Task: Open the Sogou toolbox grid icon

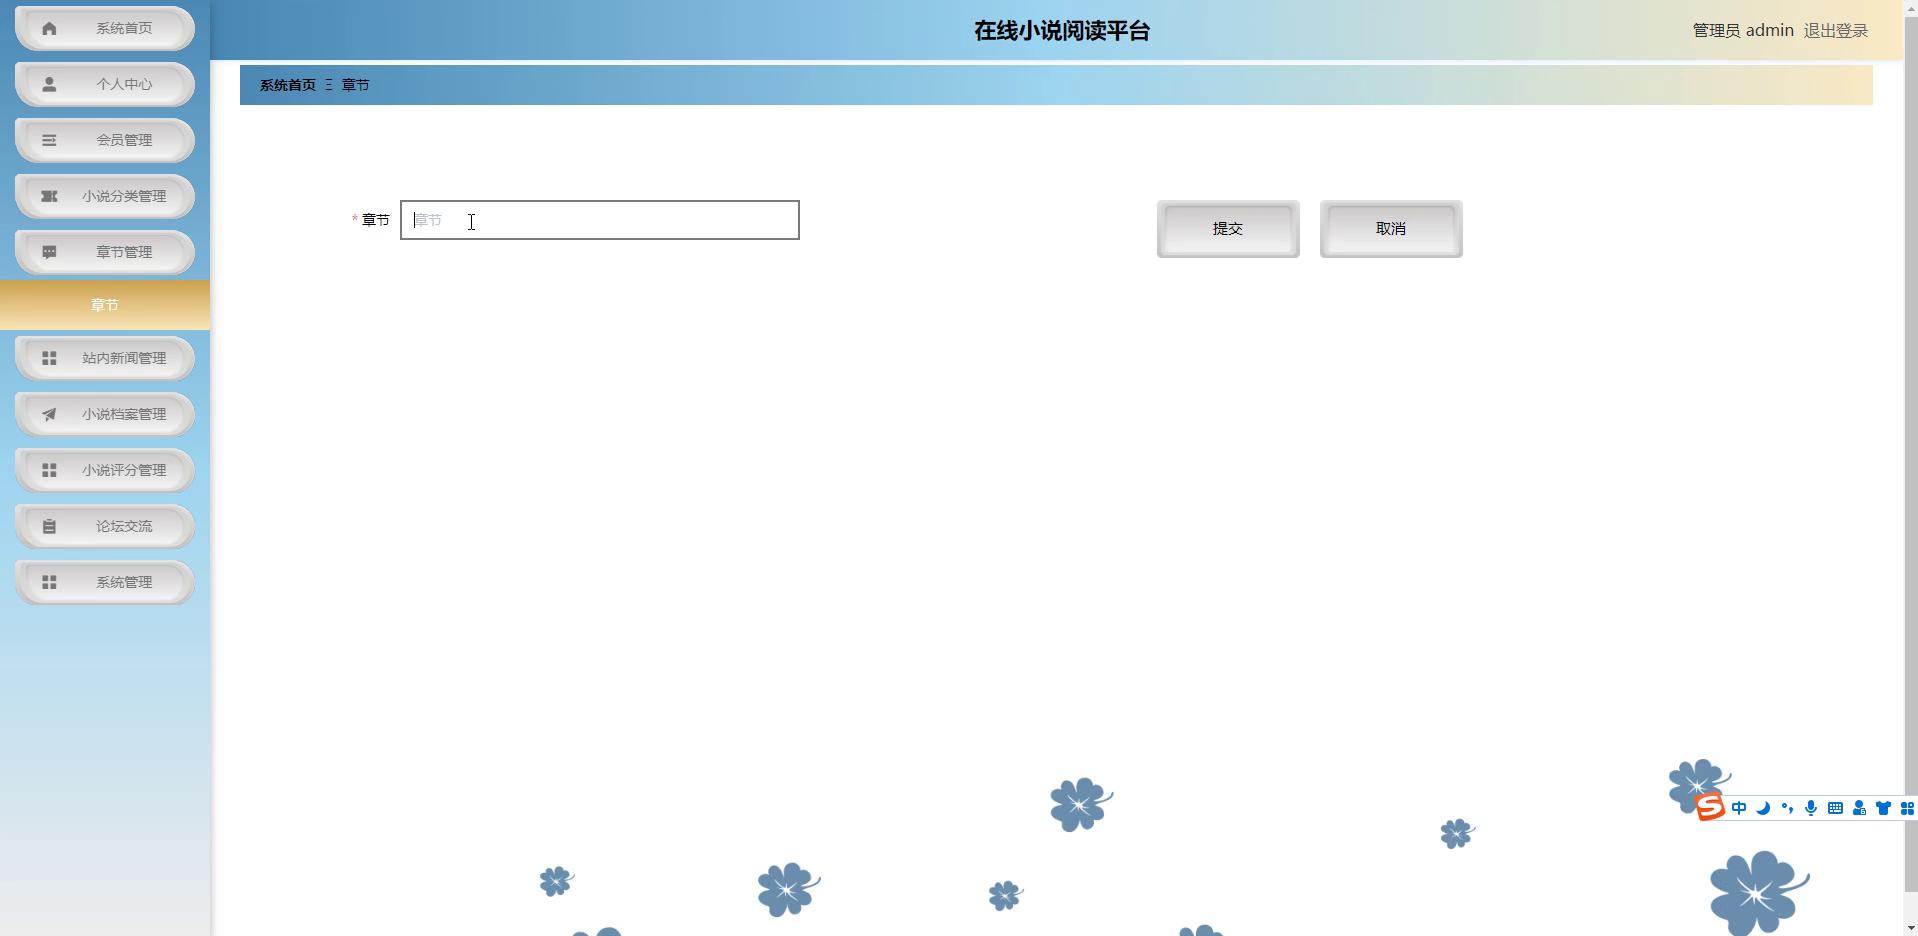Action: [x=1907, y=808]
